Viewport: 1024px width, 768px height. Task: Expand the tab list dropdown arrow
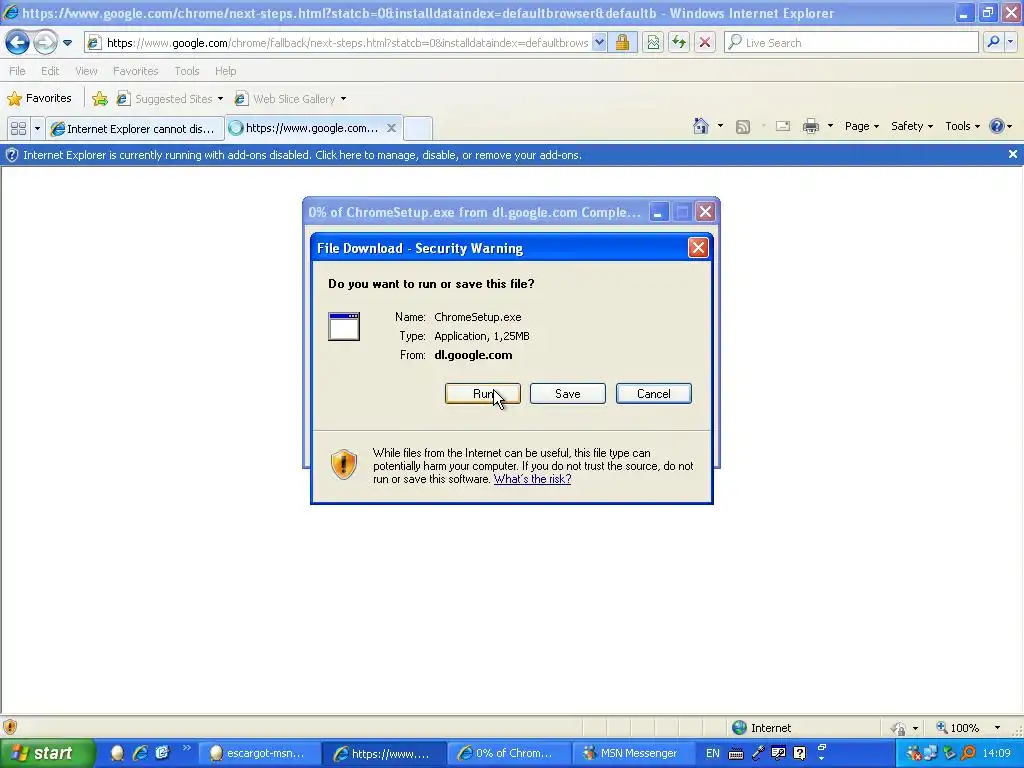(37, 128)
